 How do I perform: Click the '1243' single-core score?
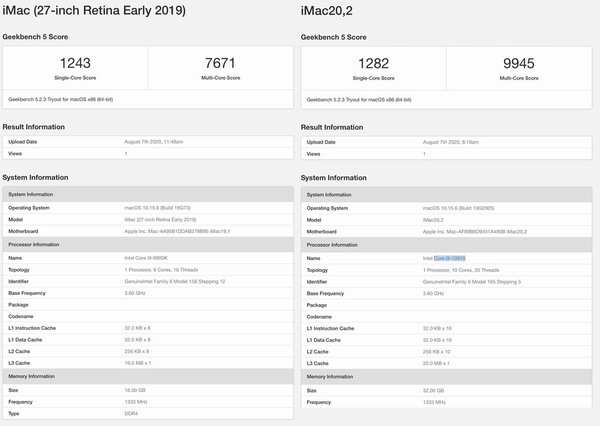pyautogui.click(x=75, y=63)
